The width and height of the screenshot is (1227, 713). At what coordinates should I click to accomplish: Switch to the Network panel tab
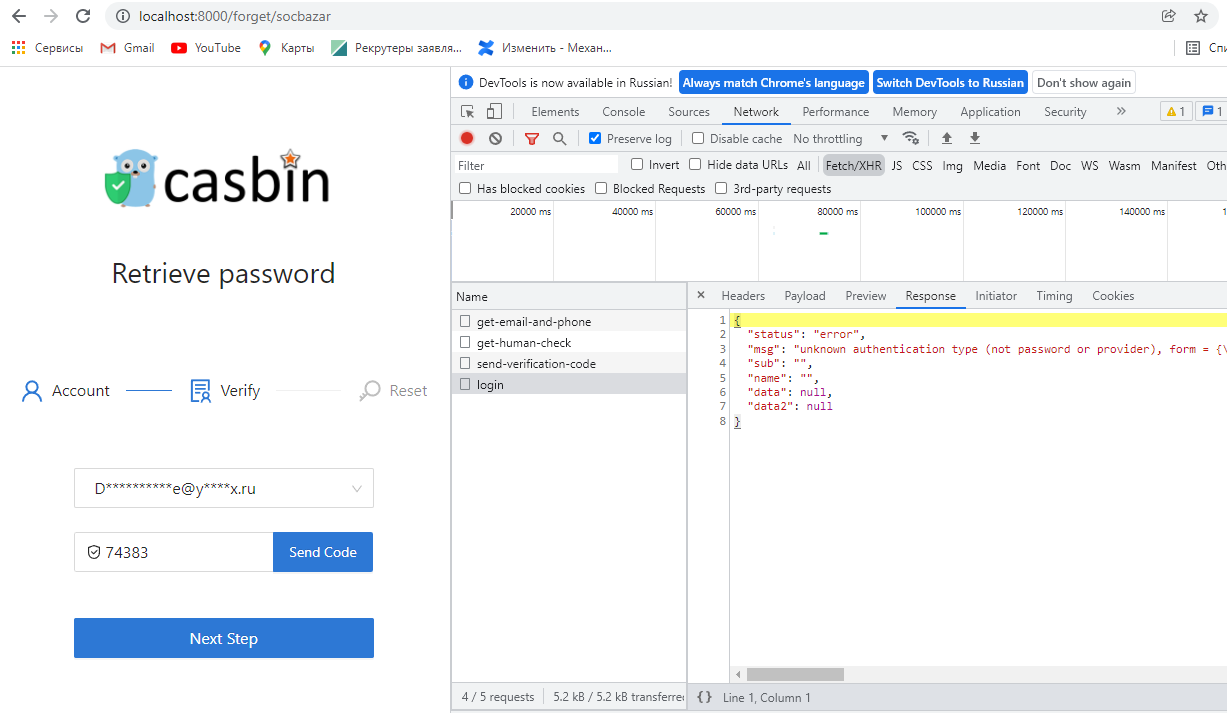[756, 111]
